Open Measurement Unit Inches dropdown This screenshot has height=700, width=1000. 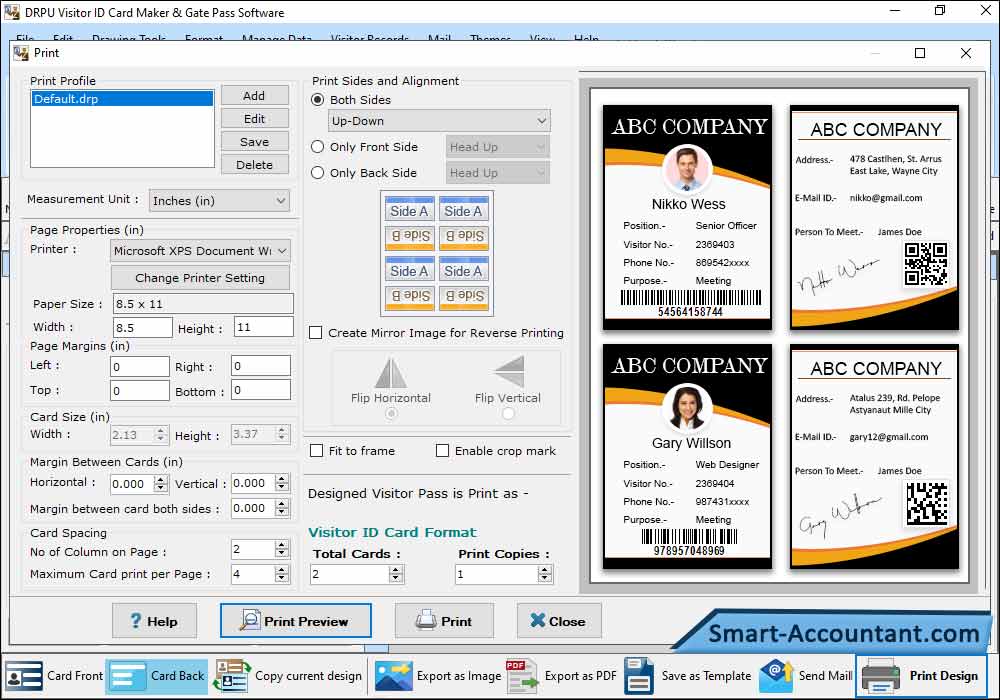pos(219,201)
